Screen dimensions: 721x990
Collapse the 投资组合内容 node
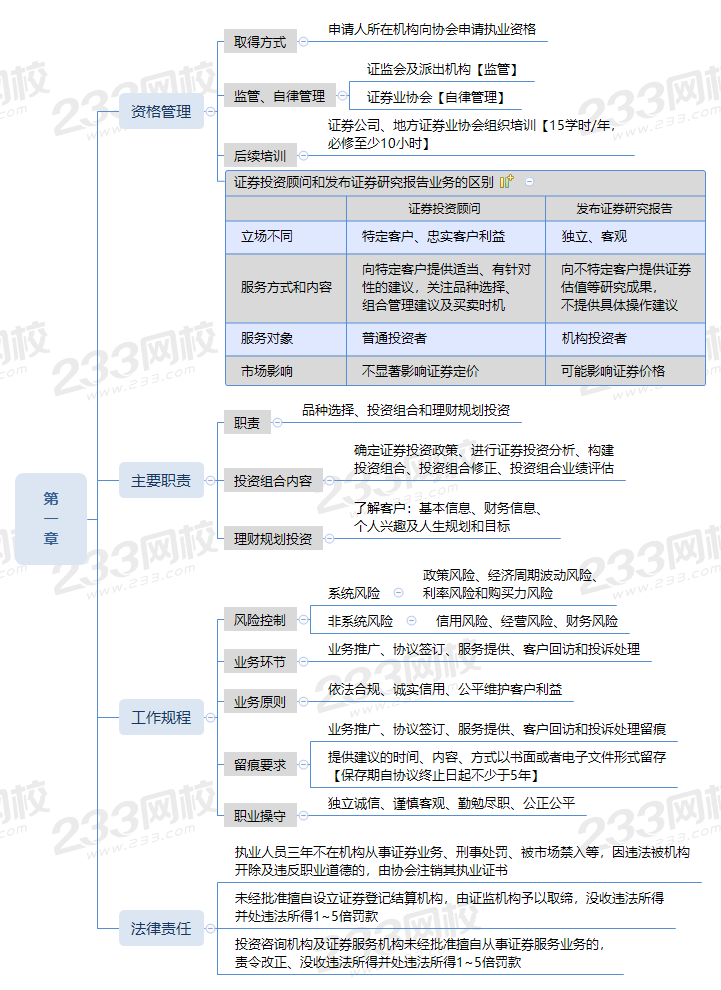(329, 480)
